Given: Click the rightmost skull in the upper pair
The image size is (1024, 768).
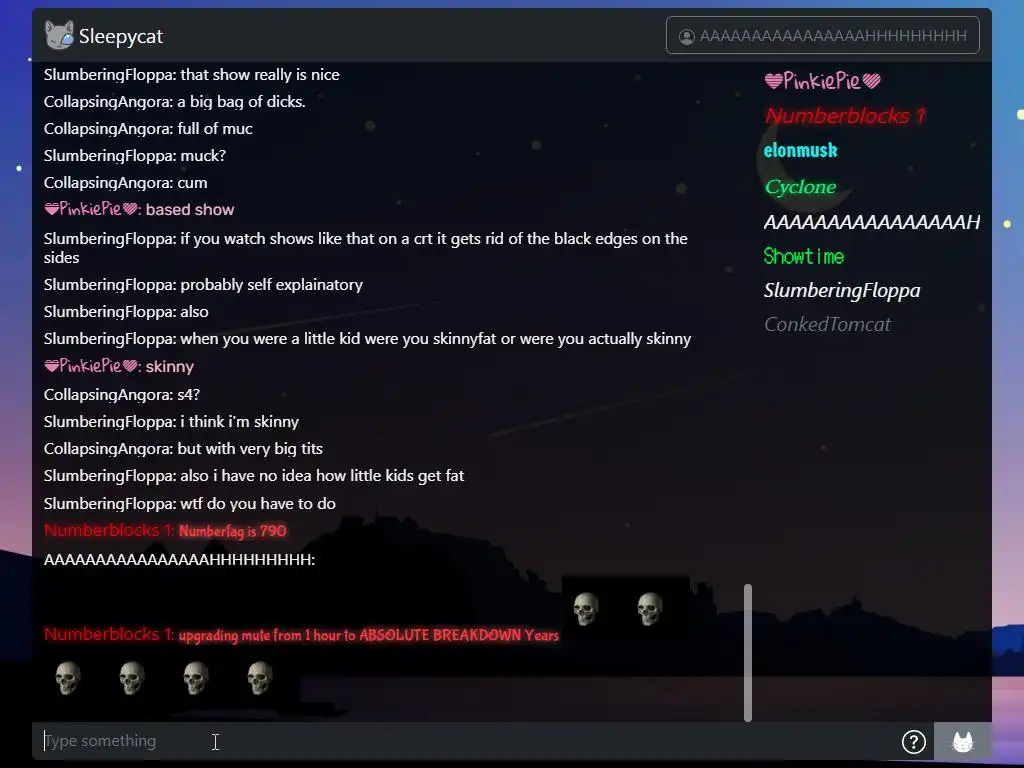Looking at the screenshot, I should click(x=650, y=609).
